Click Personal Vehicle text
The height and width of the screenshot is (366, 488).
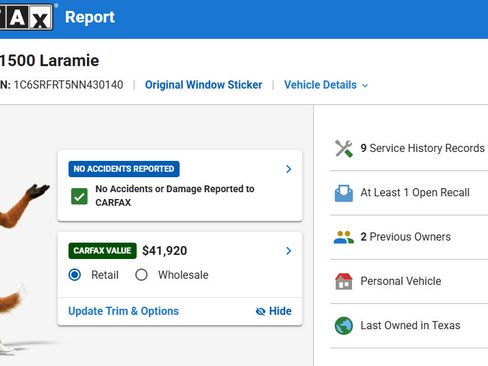point(401,281)
